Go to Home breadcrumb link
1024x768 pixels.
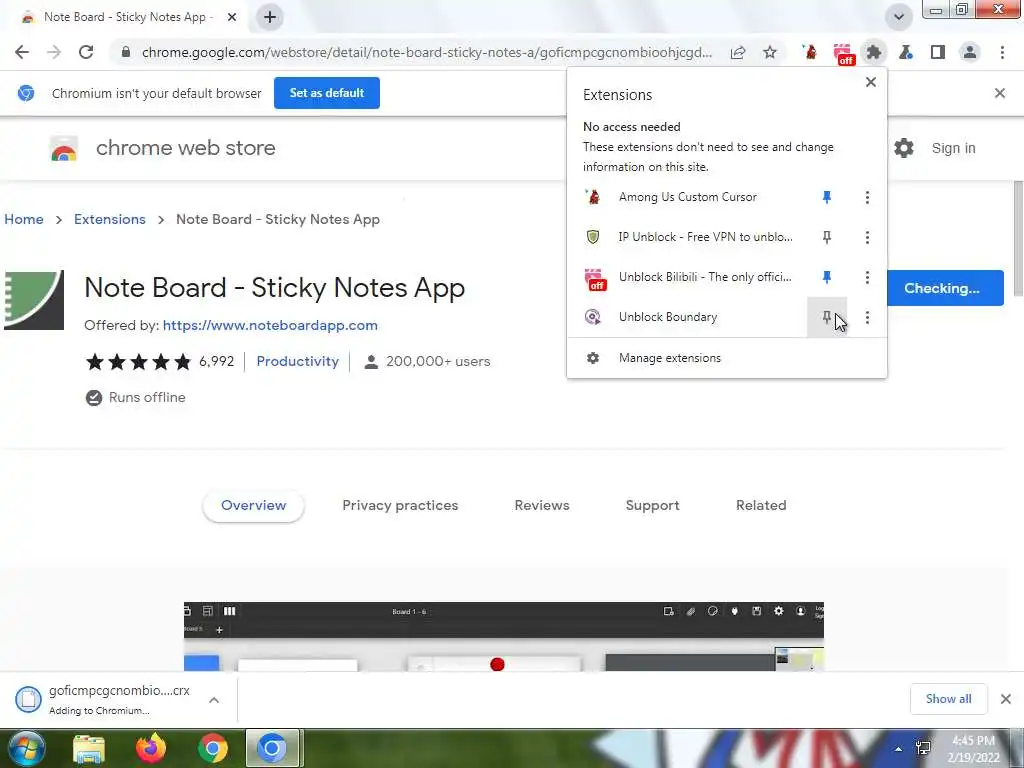coord(24,219)
